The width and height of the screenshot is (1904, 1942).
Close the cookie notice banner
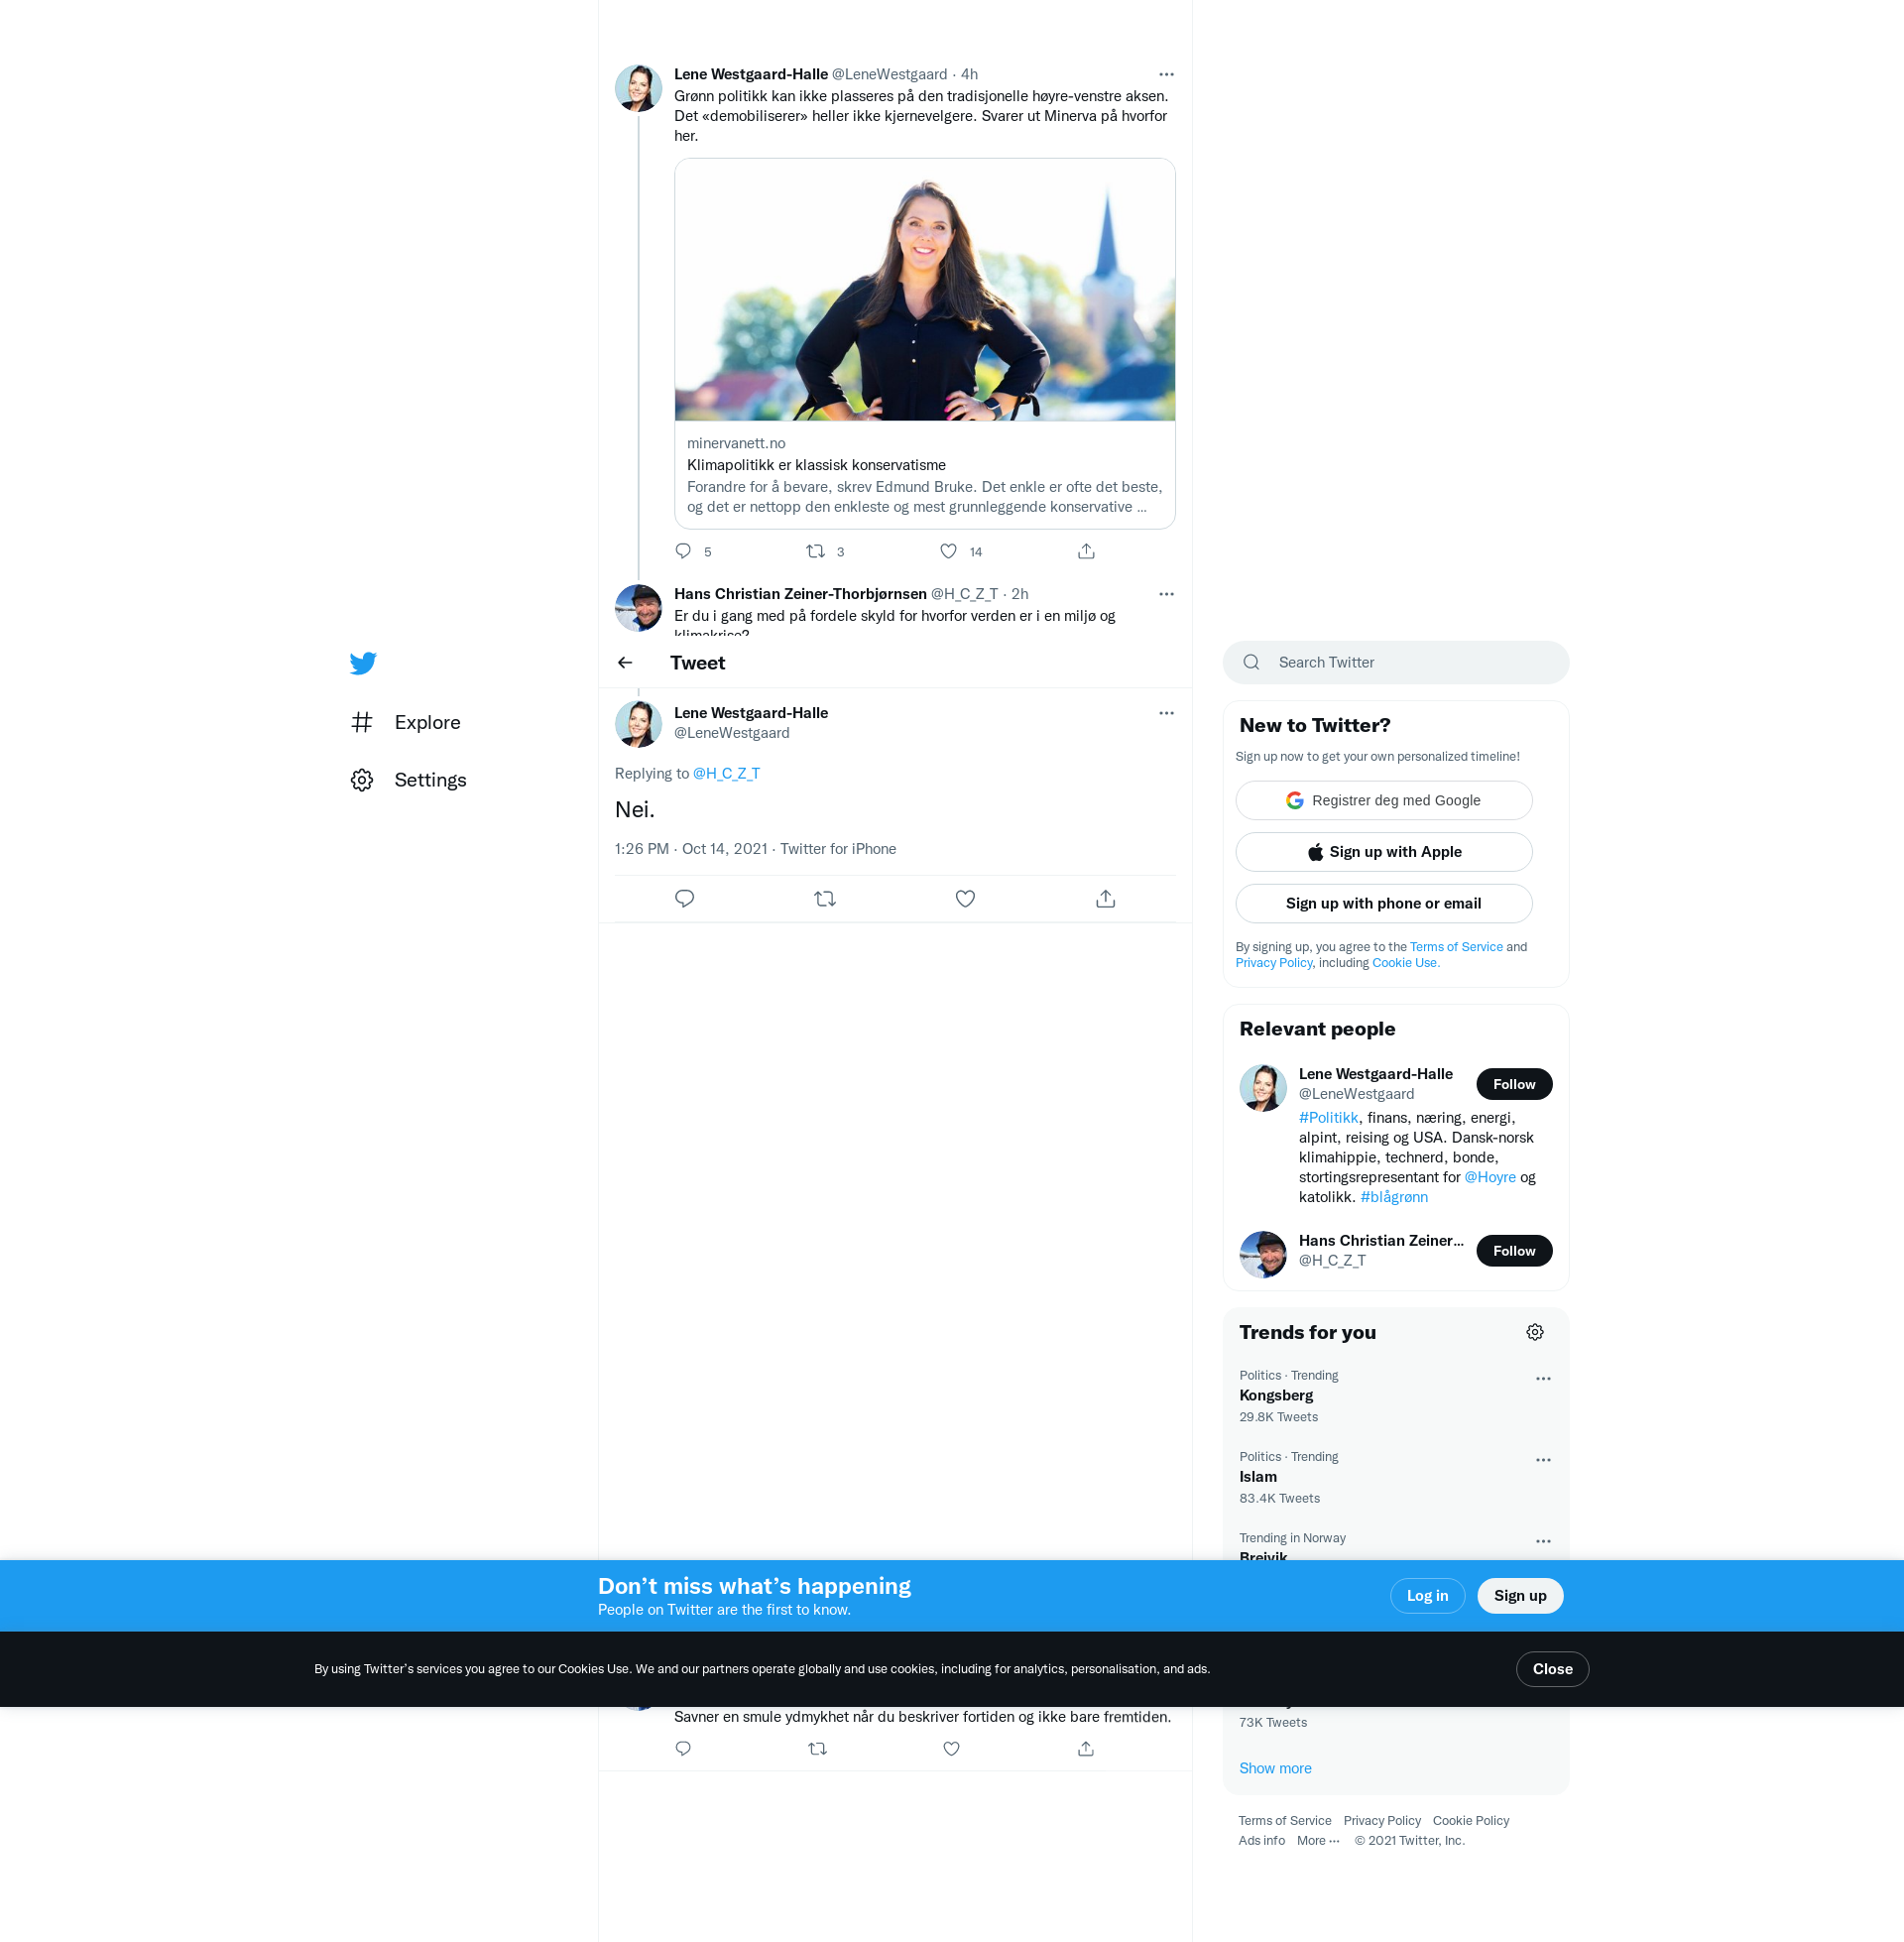pyautogui.click(x=1552, y=1669)
